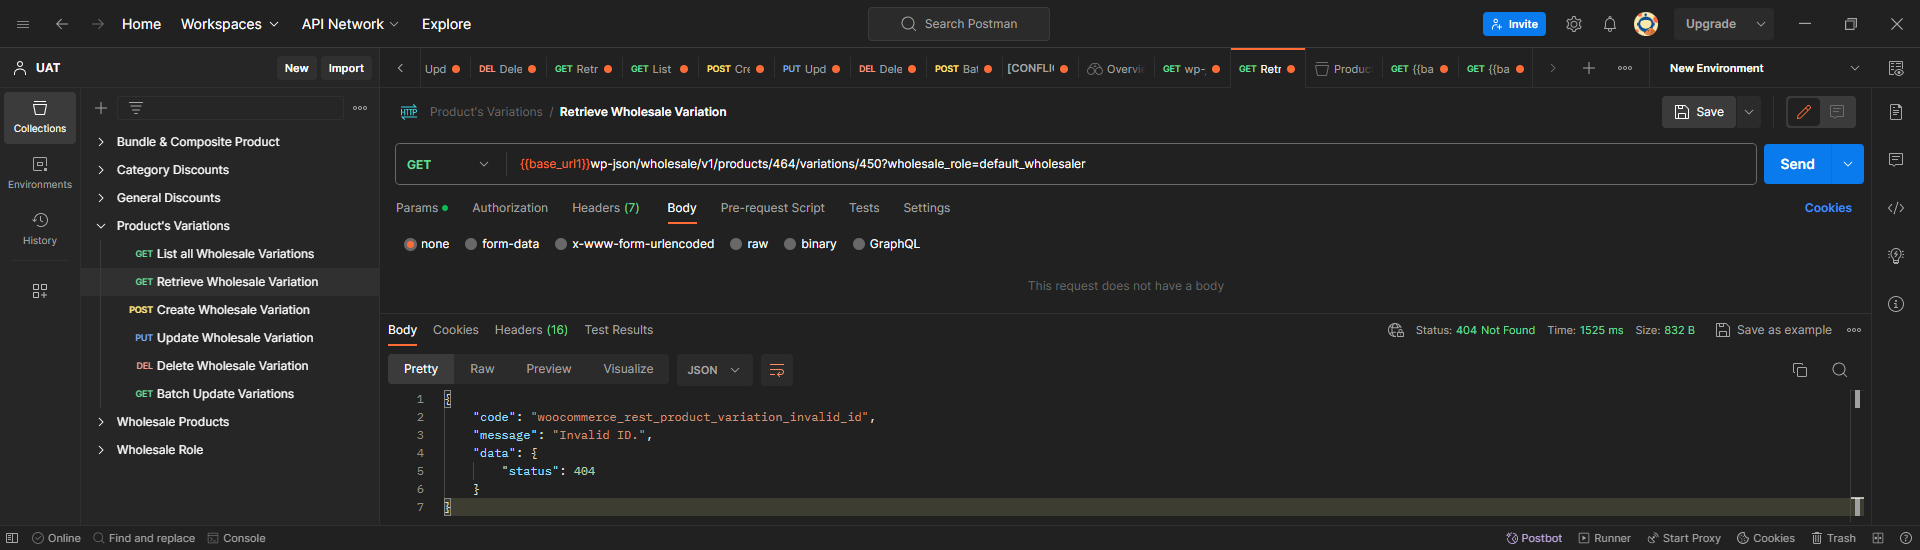Switch to the Authorization tab
Image resolution: width=1920 pixels, height=550 pixels.
pyautogui.click(x=510, y=208)
